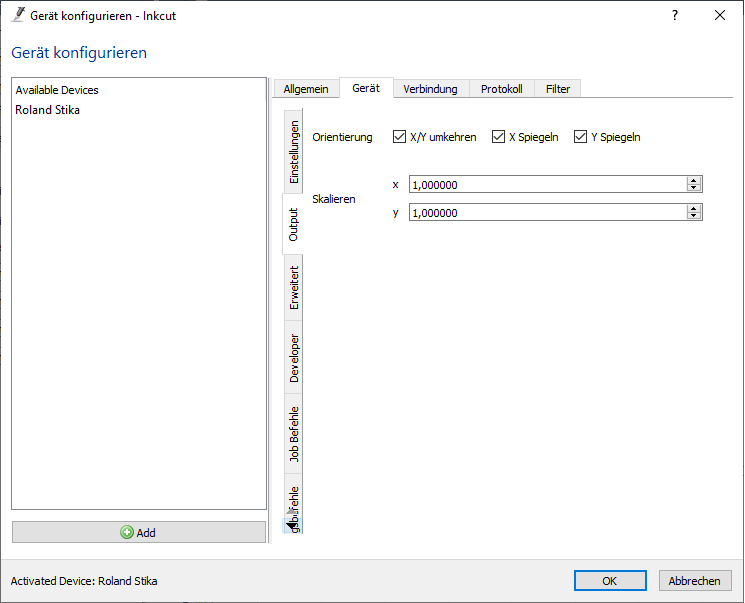
Task: Open the Verbindung tab
Action: point(430,89)
